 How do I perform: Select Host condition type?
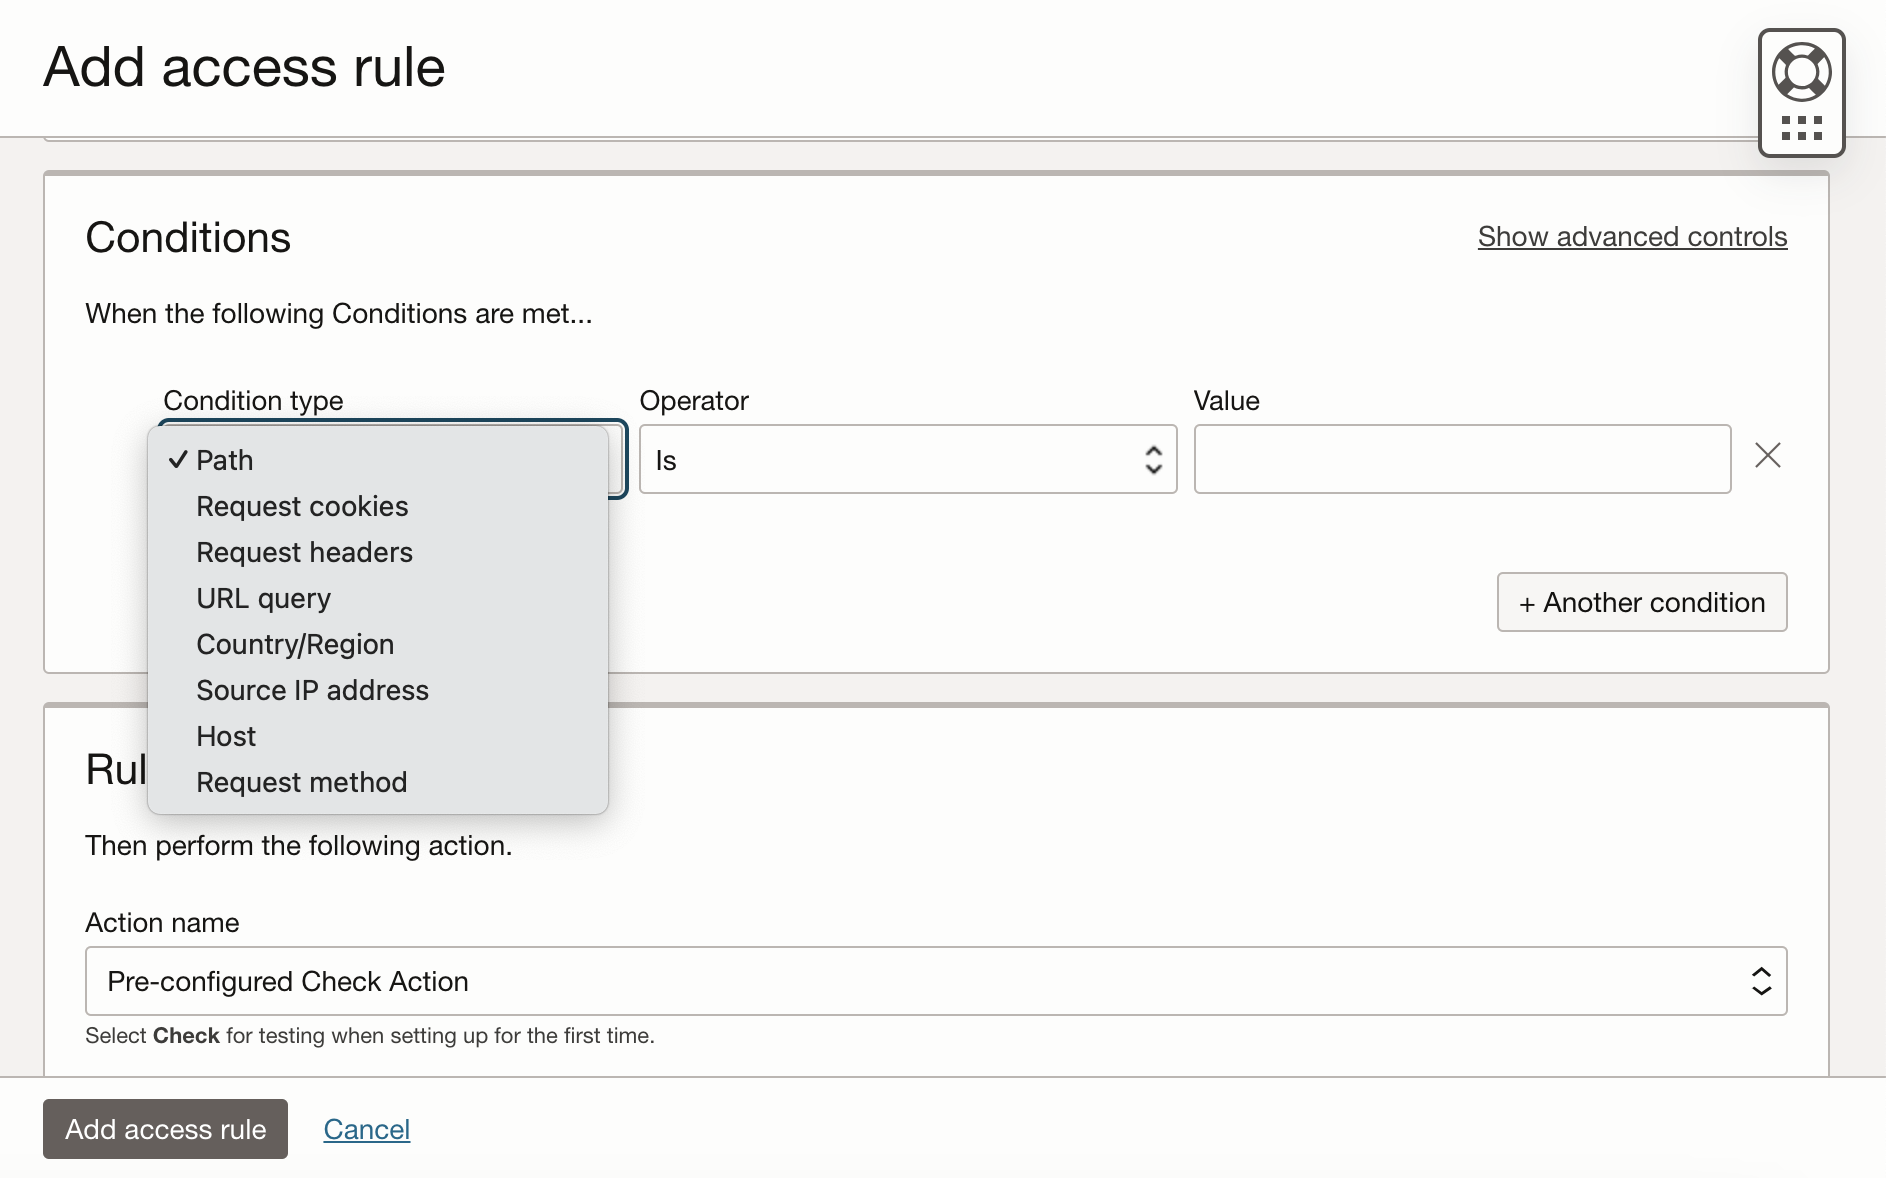click(226, 736)
